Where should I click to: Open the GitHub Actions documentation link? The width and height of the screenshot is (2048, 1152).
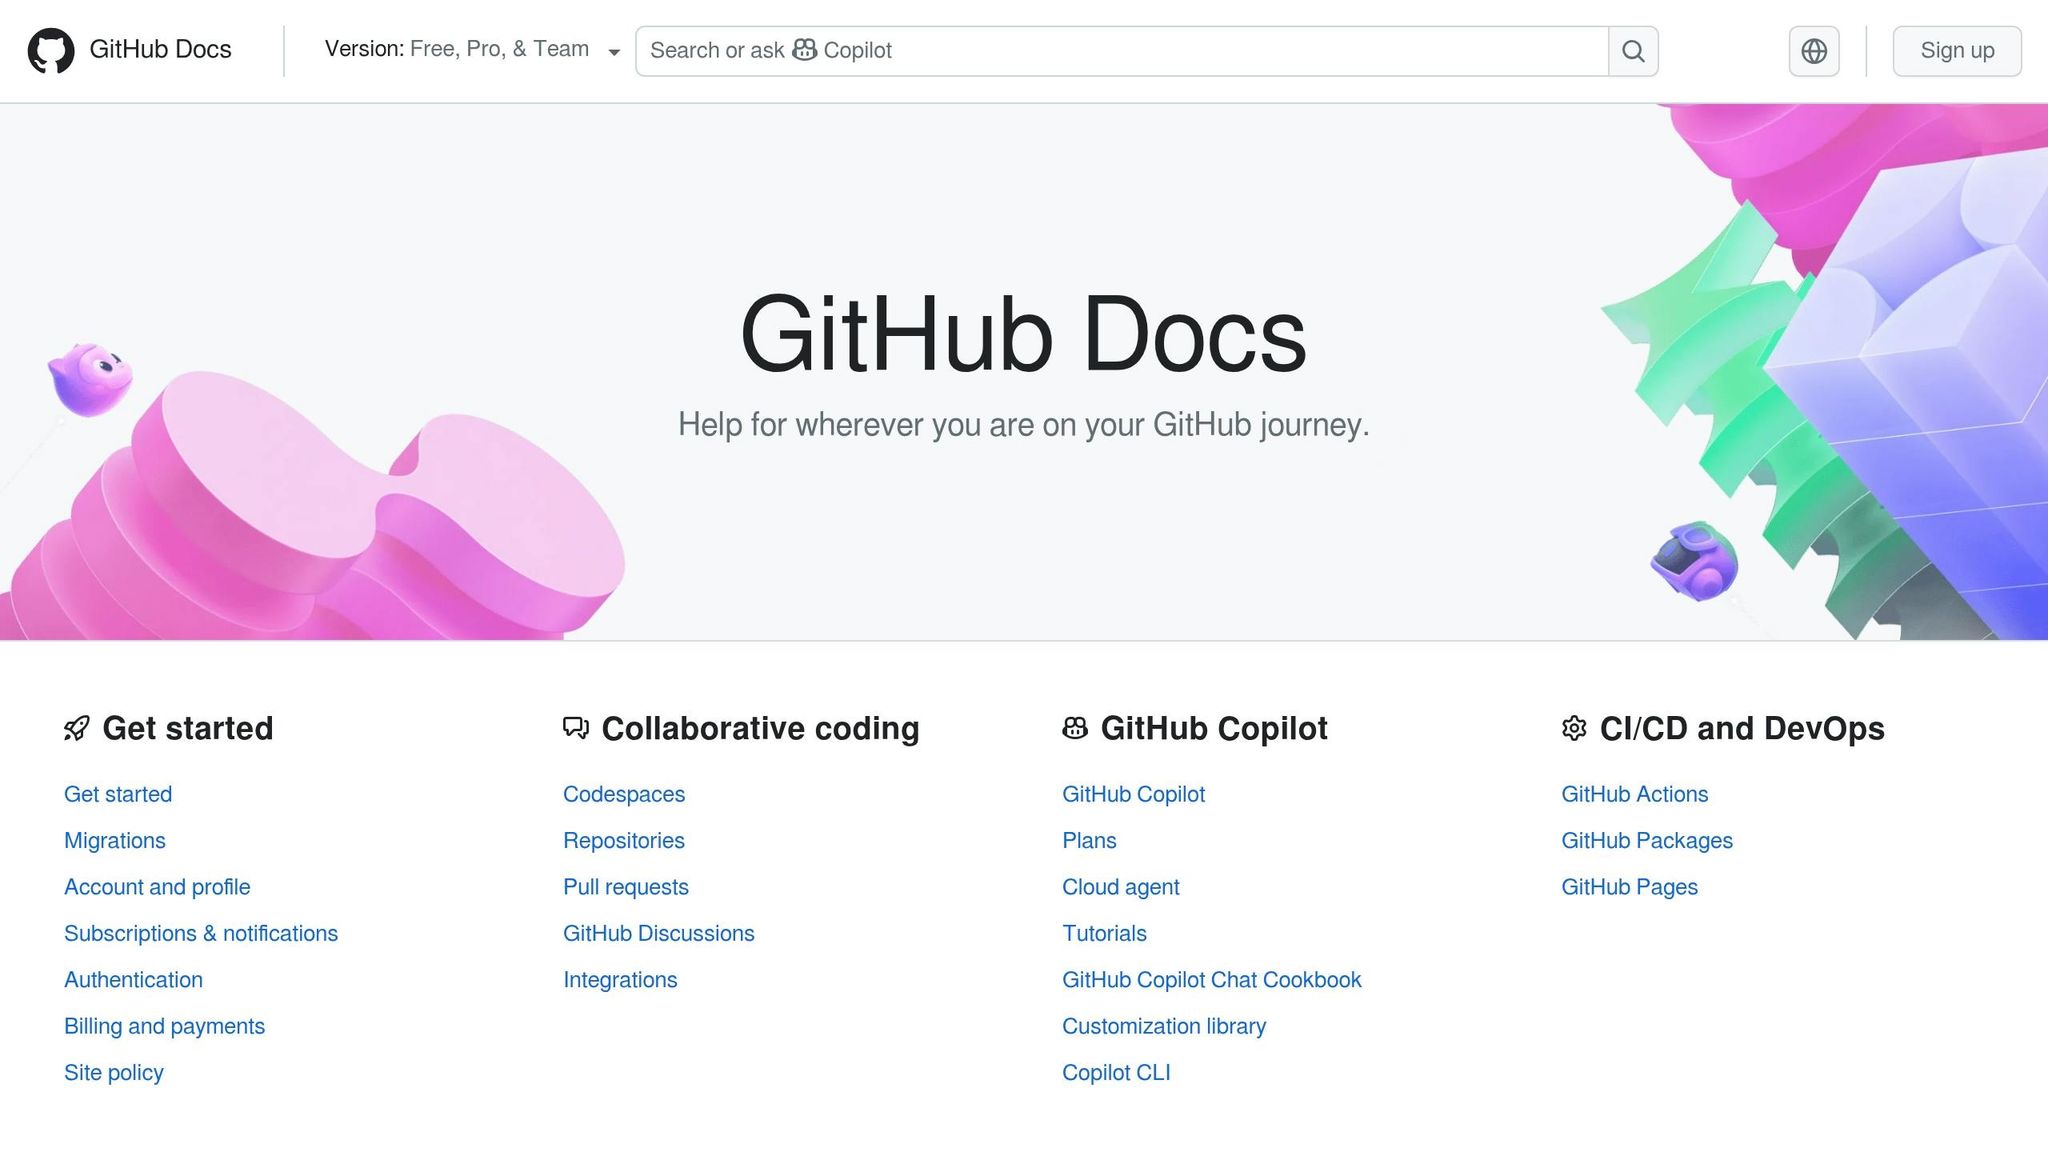tap(1634, 794)
